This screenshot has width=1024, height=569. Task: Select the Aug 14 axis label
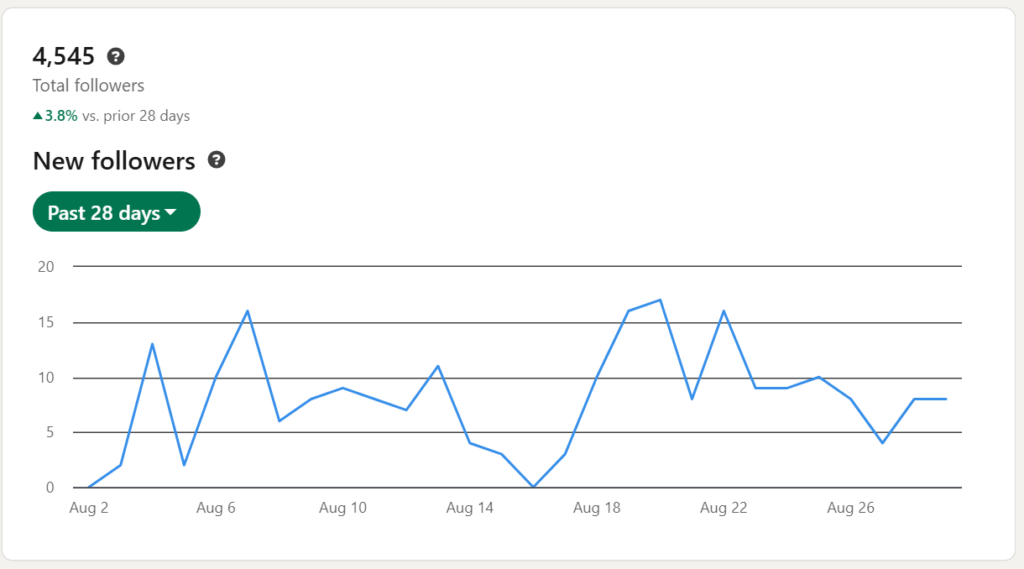pos(470,508)
